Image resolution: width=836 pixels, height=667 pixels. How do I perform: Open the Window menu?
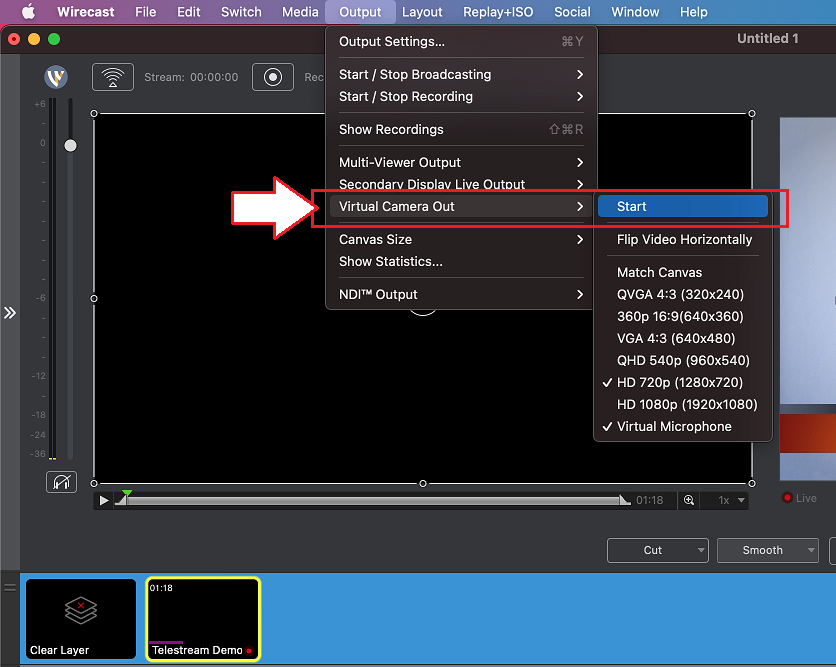pyautogui.click(x=635, y=12)
